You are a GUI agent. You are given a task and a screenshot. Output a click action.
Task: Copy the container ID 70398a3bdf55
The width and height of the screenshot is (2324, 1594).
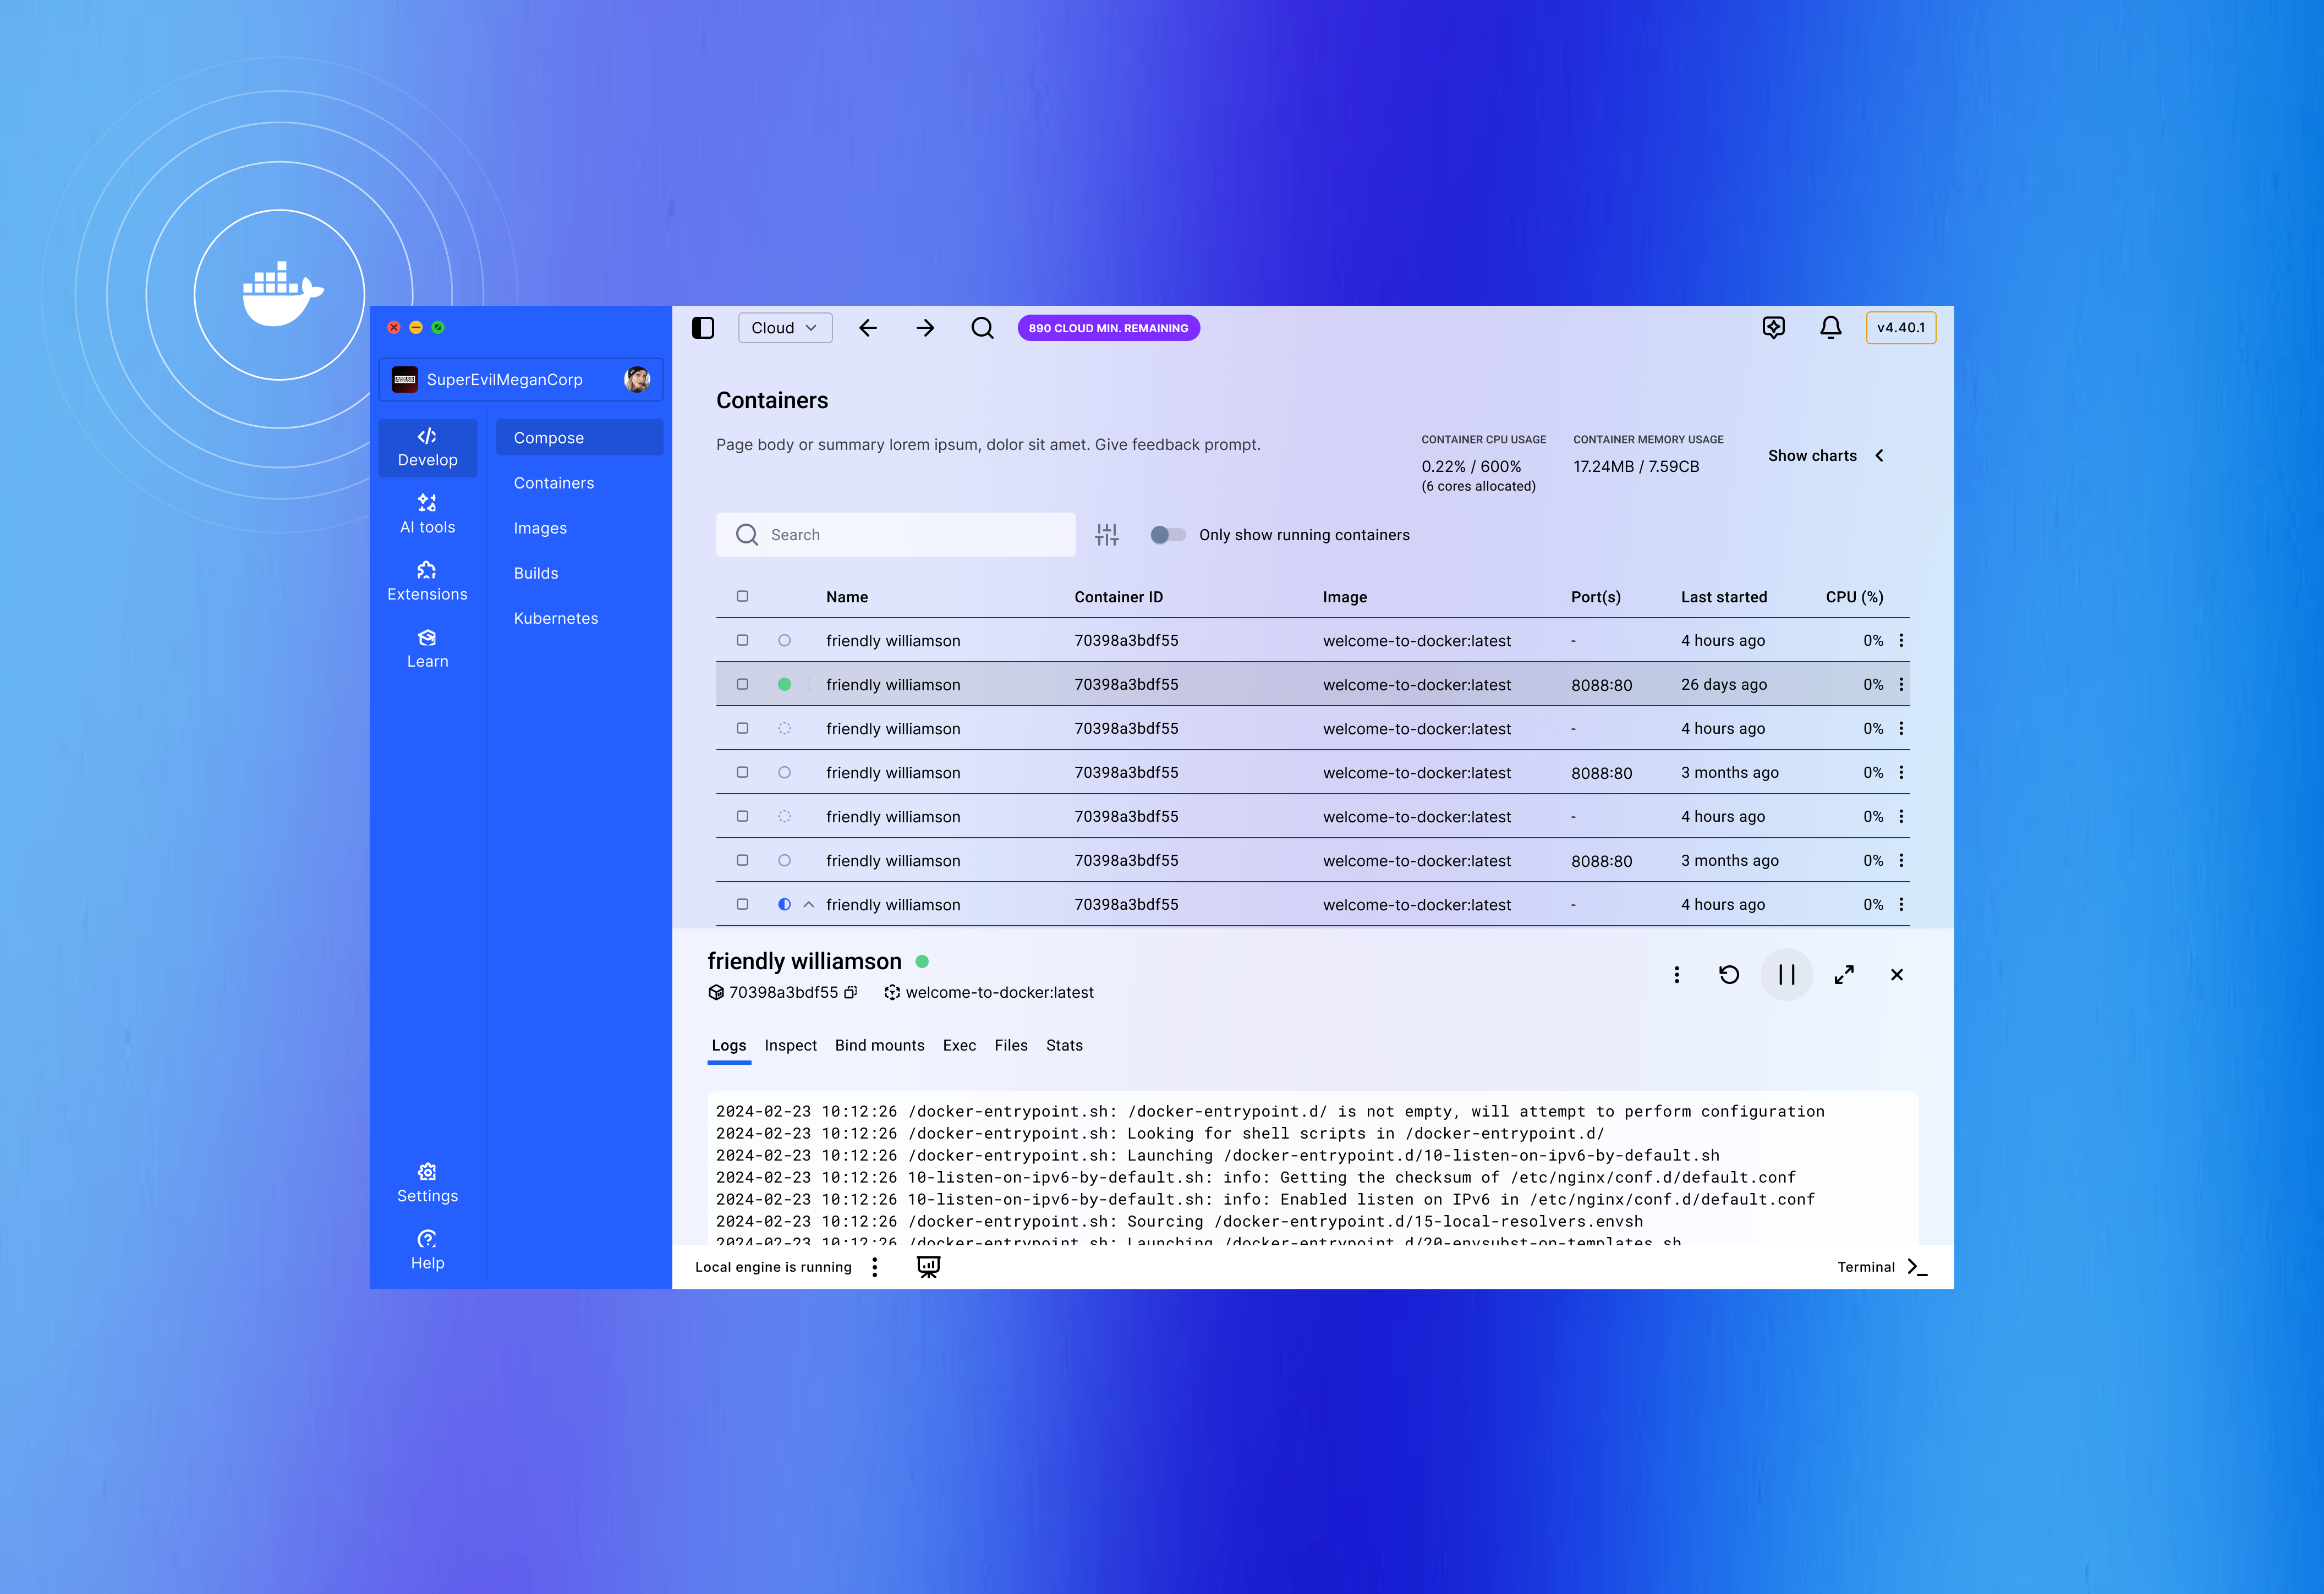851,993
